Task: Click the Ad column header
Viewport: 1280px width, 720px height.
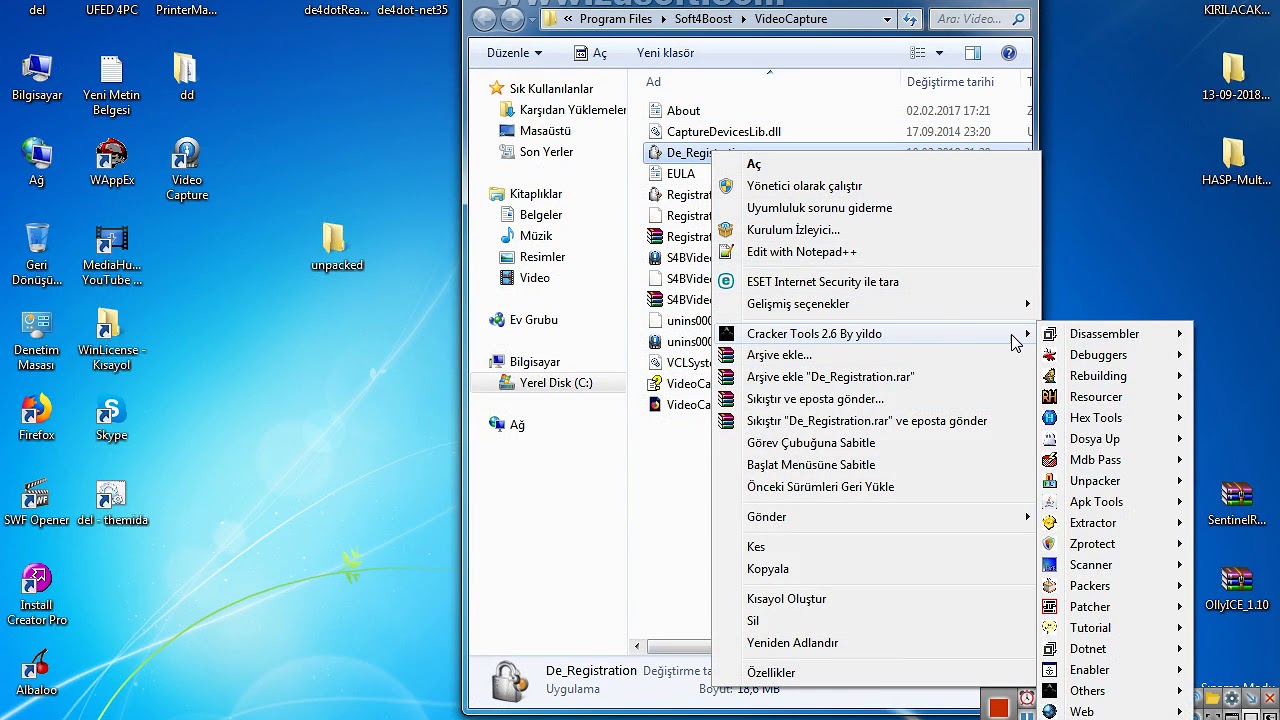Action: [768, 82]
